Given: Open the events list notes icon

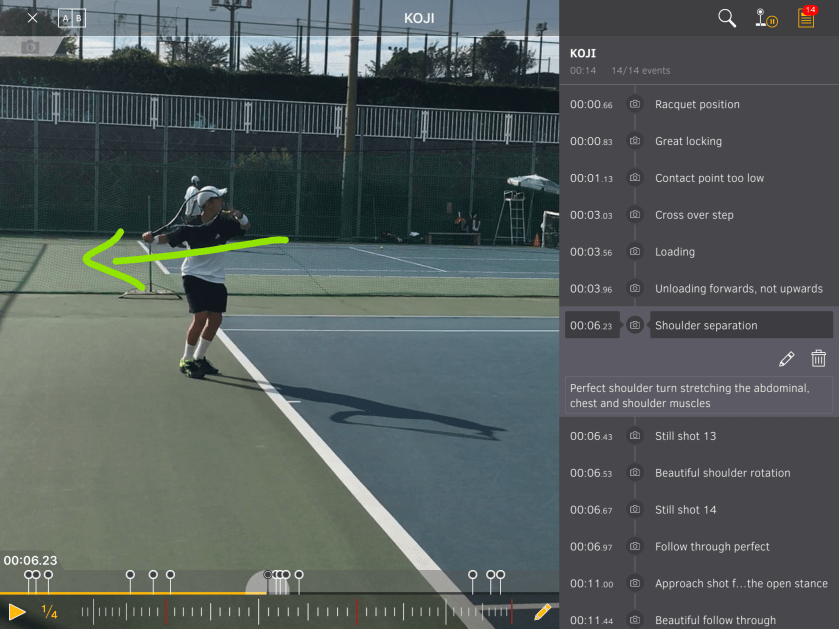Looking at the screenshot, I should pos(806,18).
